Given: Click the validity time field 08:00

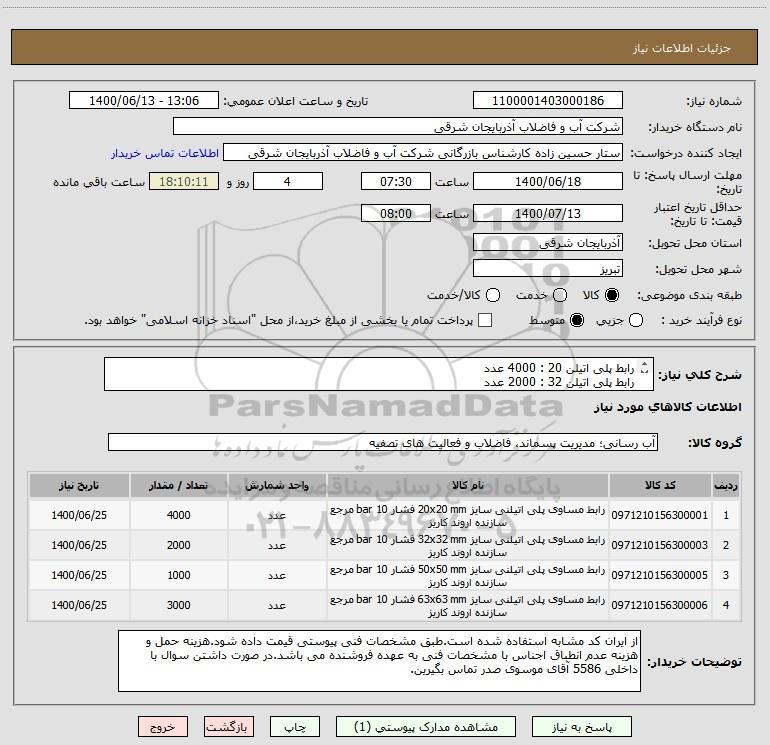Looking at the screenshot, I should pyautogui.click(x=396, y=214).
